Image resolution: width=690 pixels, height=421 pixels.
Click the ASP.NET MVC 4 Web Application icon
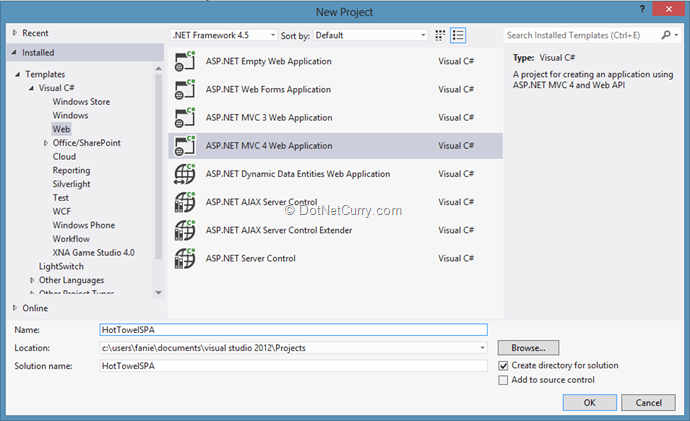point(185,146)
